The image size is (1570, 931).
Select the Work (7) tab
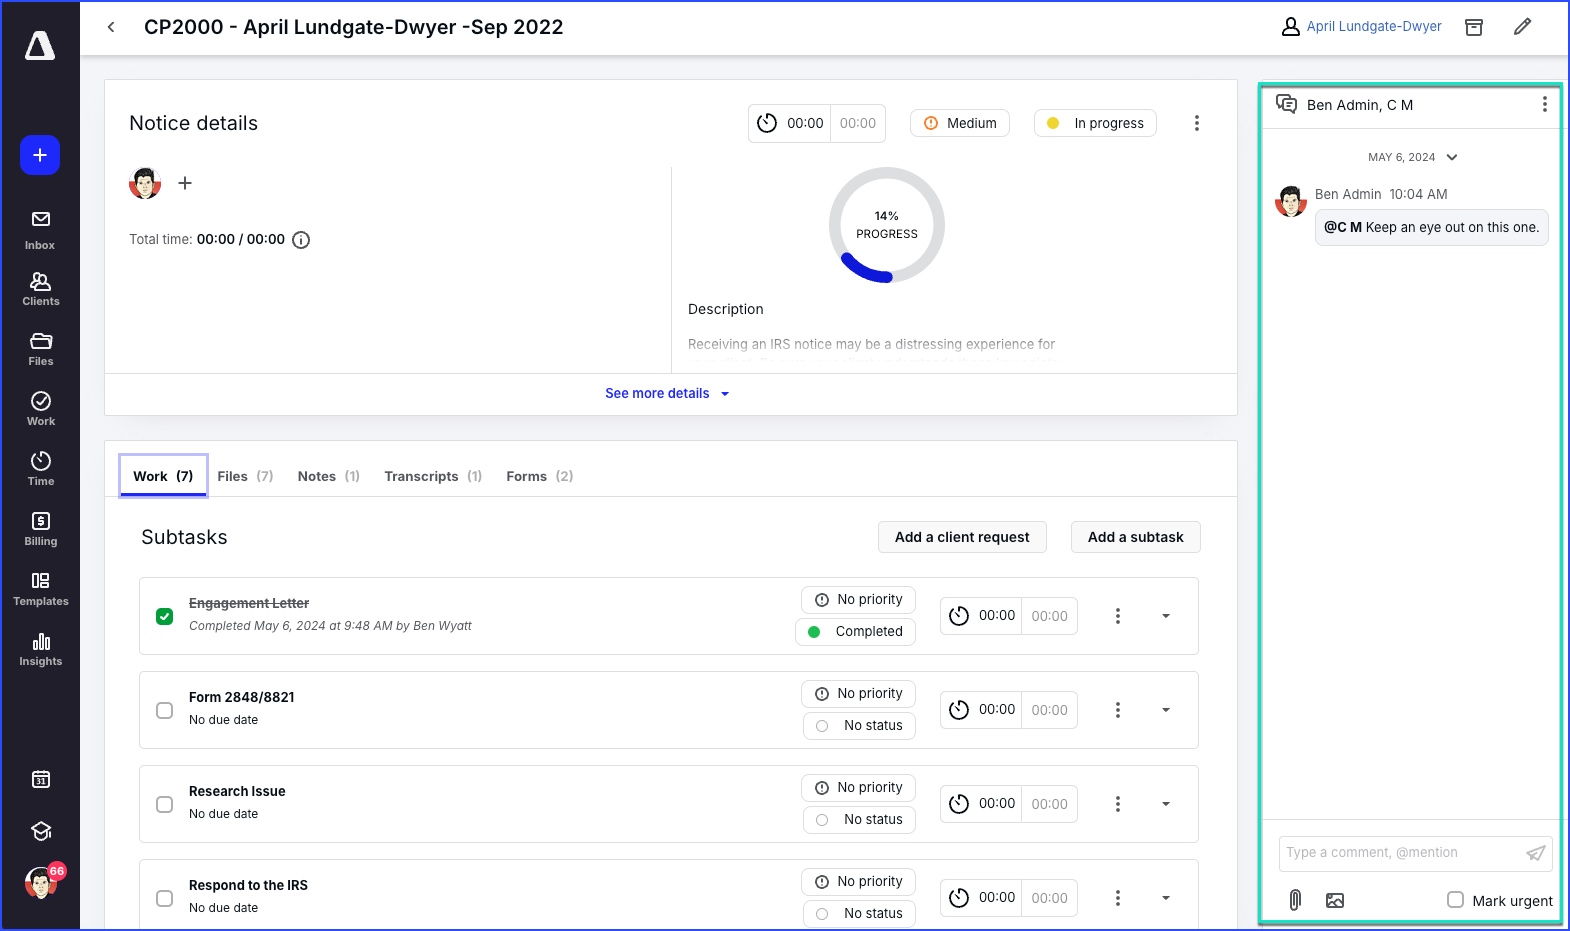pyautogui.click(x=163, y=476)
